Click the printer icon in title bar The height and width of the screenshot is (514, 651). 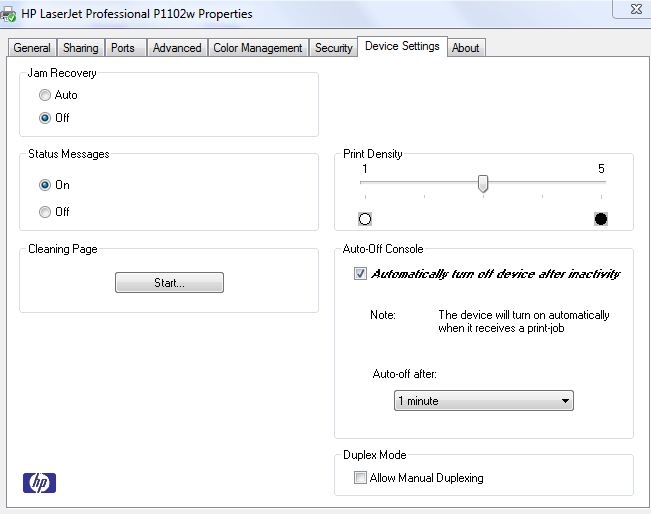(9, 14)
